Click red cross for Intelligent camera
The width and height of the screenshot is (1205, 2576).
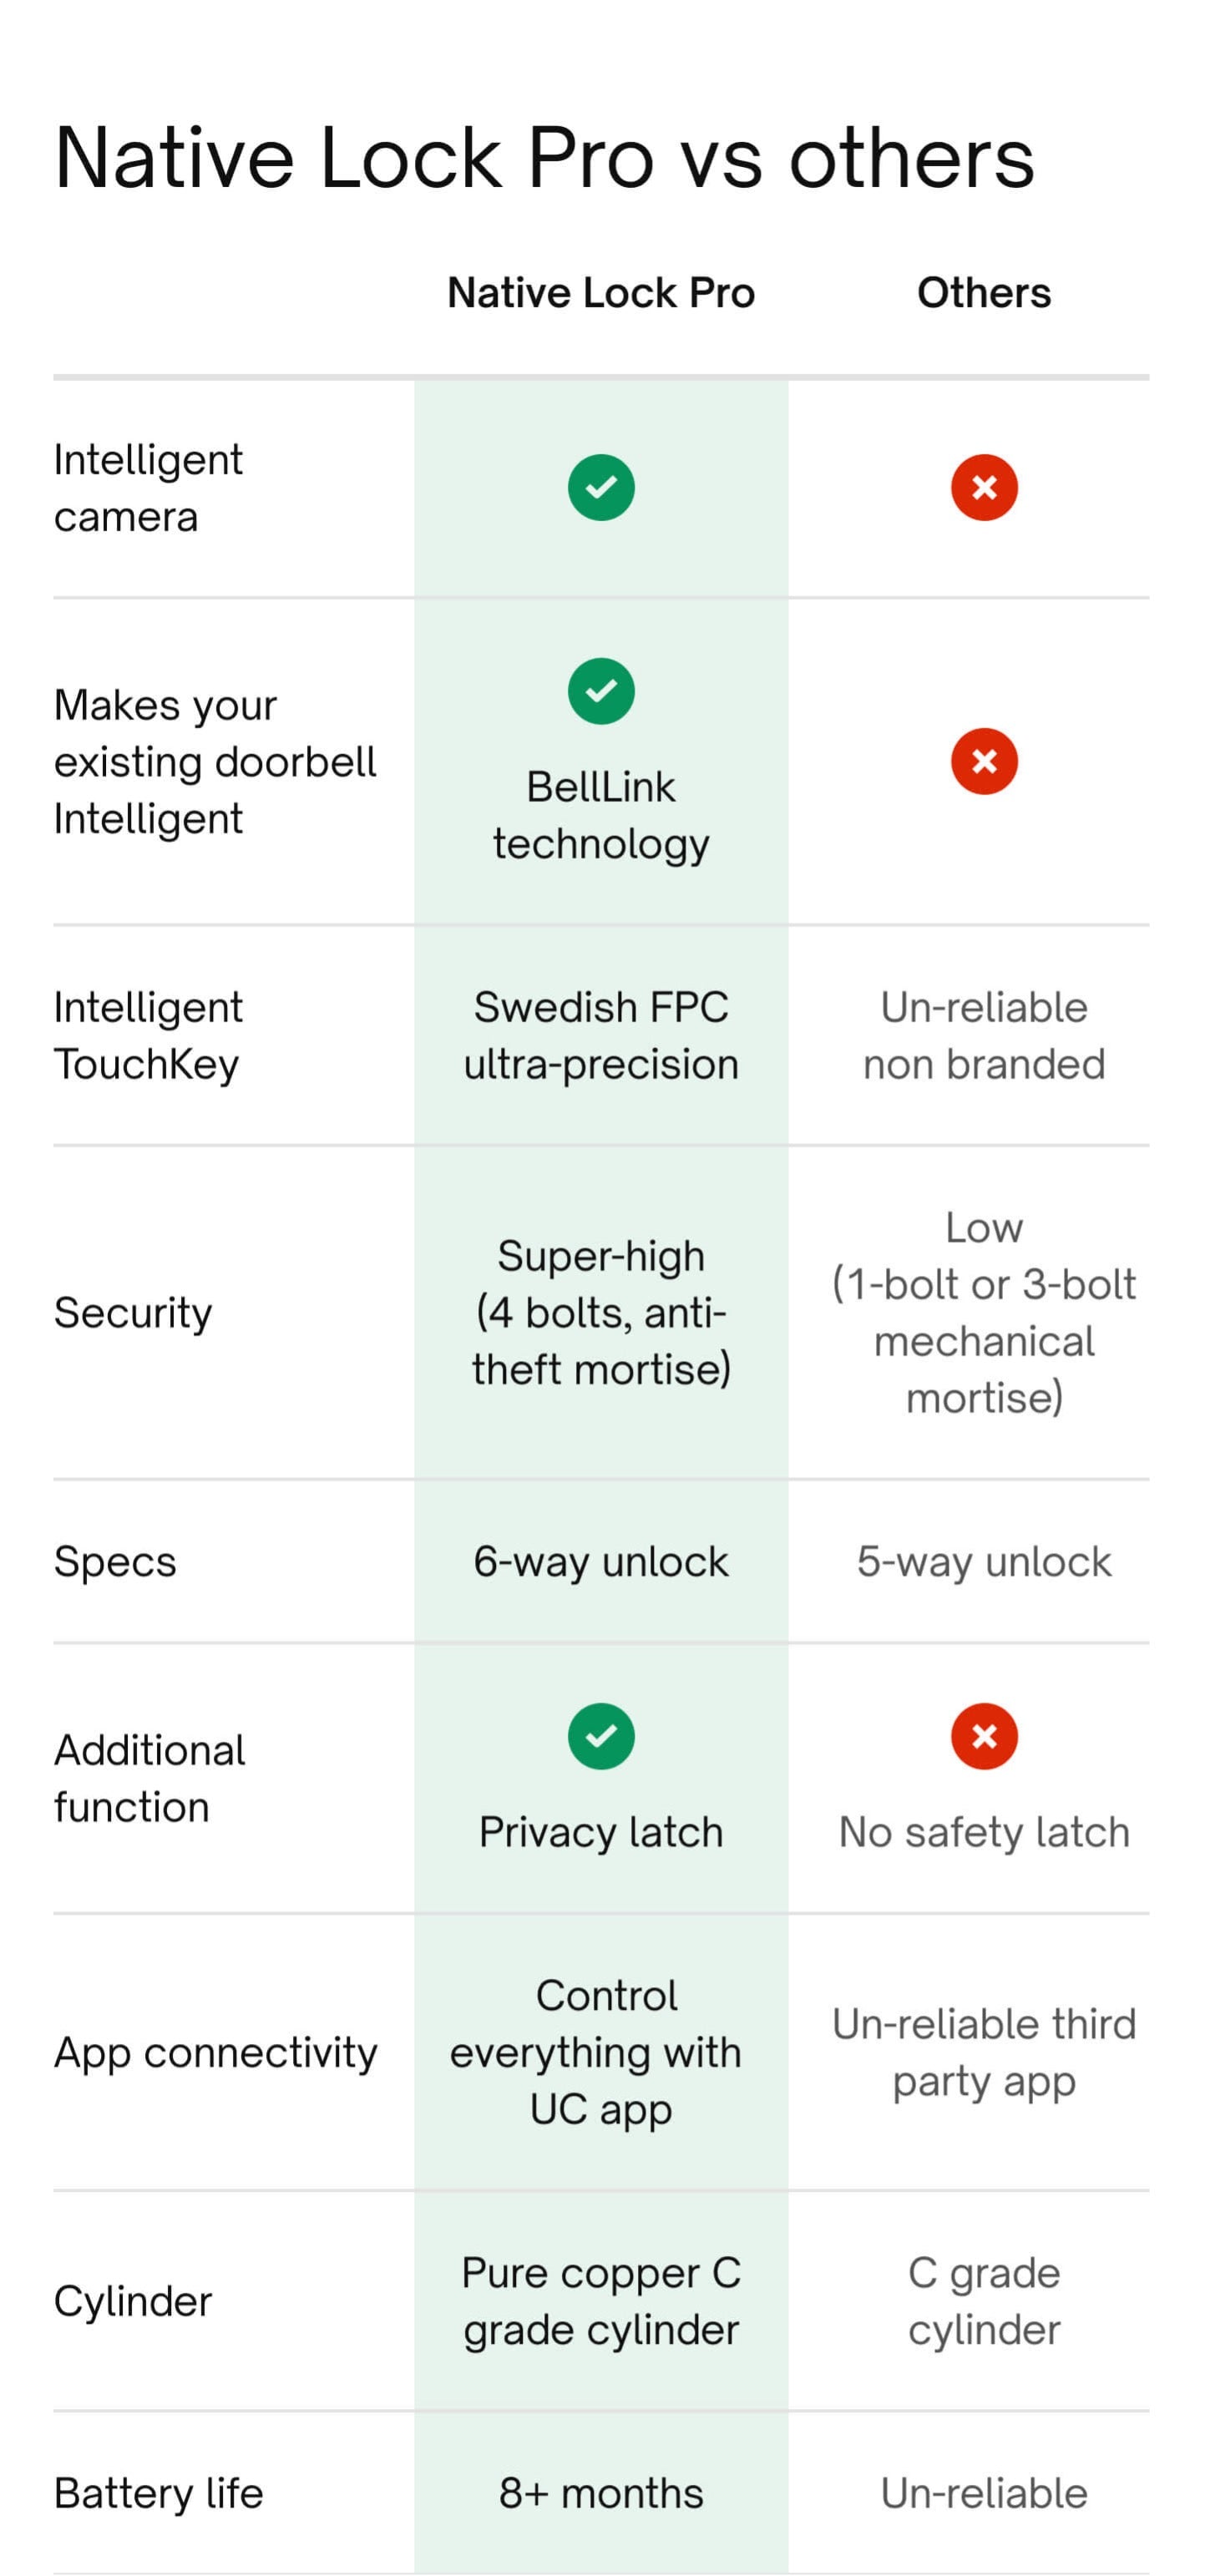coord(984,488)
